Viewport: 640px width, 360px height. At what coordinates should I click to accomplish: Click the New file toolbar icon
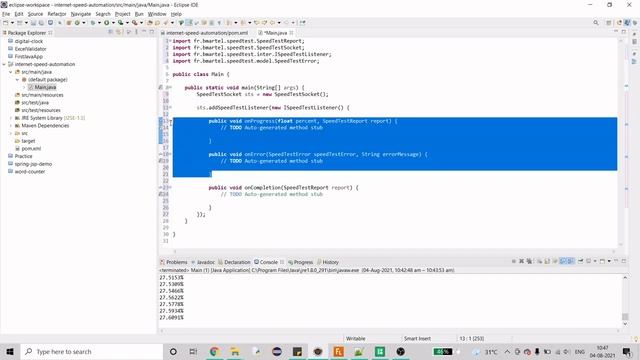pos(6,23)
